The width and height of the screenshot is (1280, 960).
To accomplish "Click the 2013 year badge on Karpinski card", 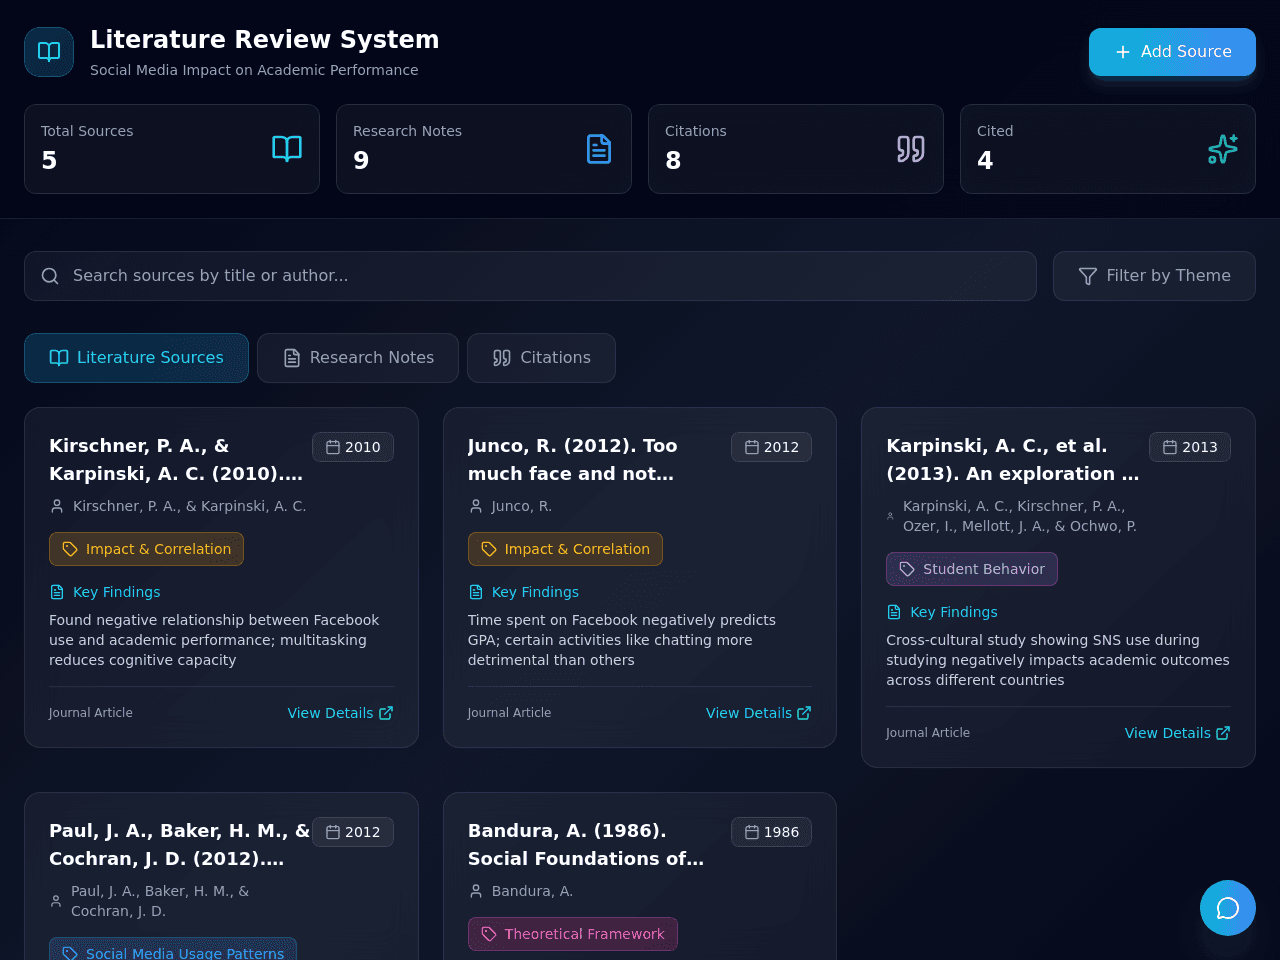I will coord(1190,447).
